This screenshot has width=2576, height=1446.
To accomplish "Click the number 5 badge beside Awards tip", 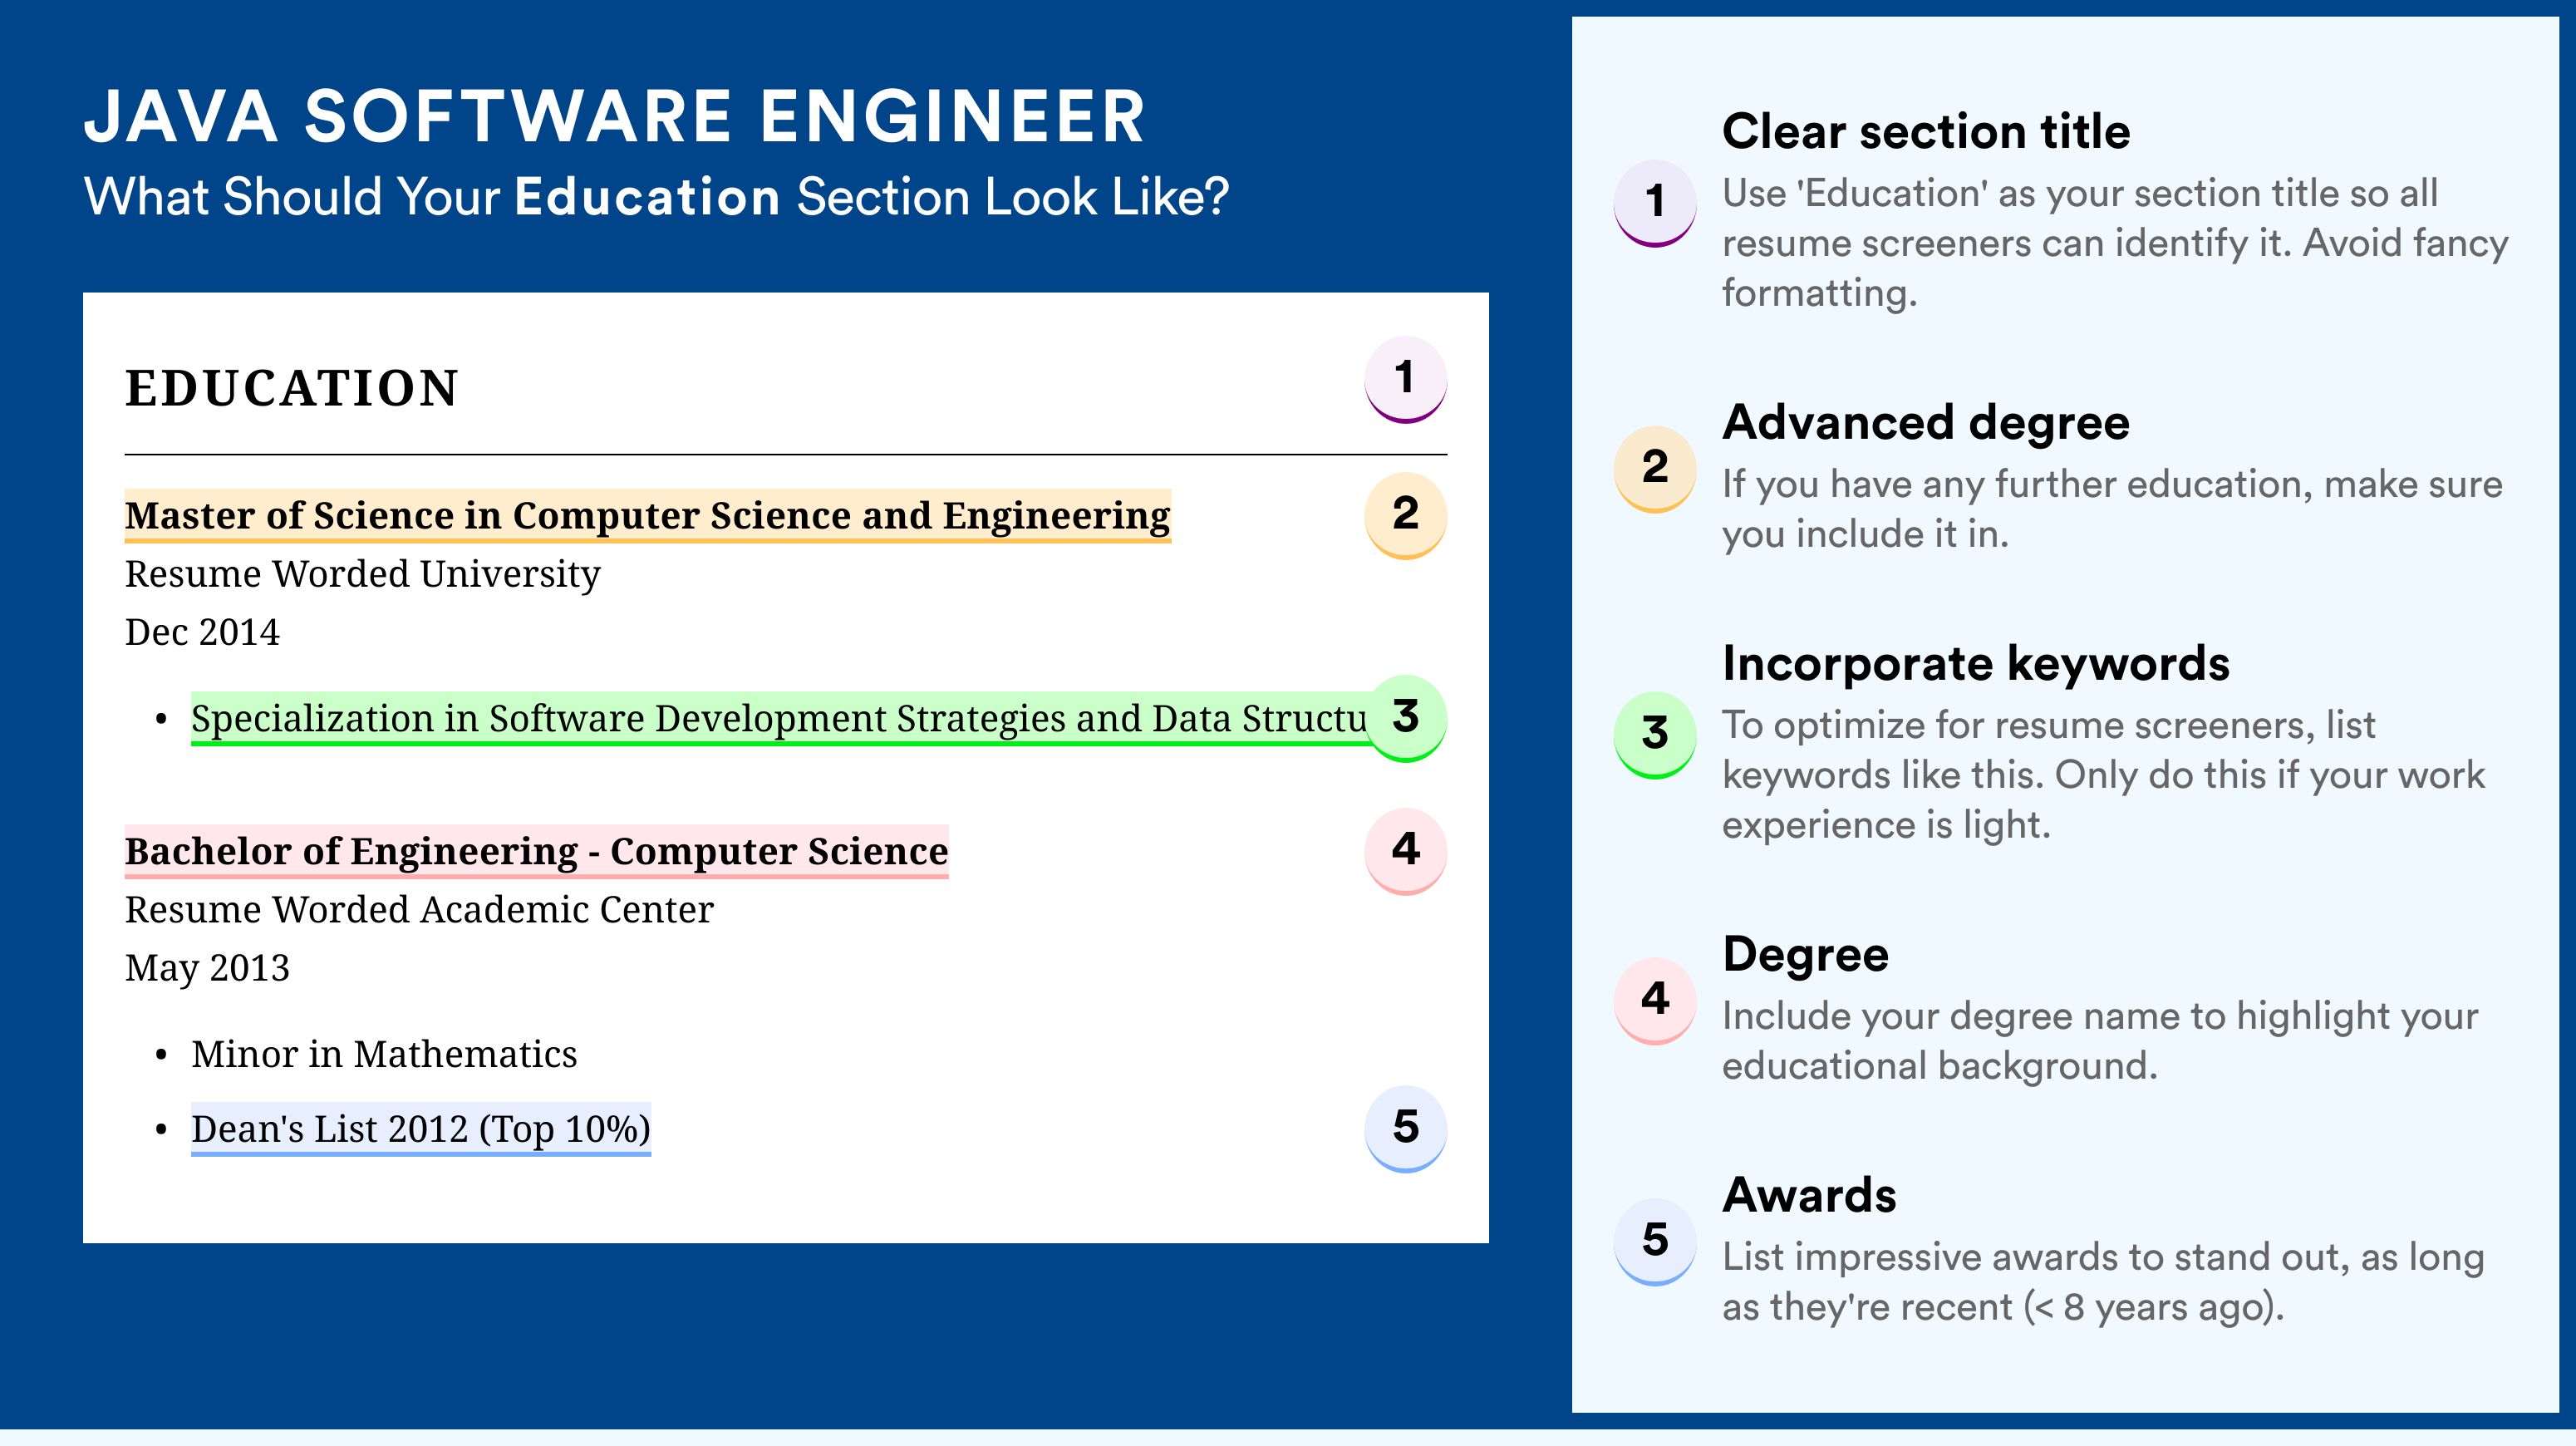I will pyautogui.click(x=1655, y=1242).
